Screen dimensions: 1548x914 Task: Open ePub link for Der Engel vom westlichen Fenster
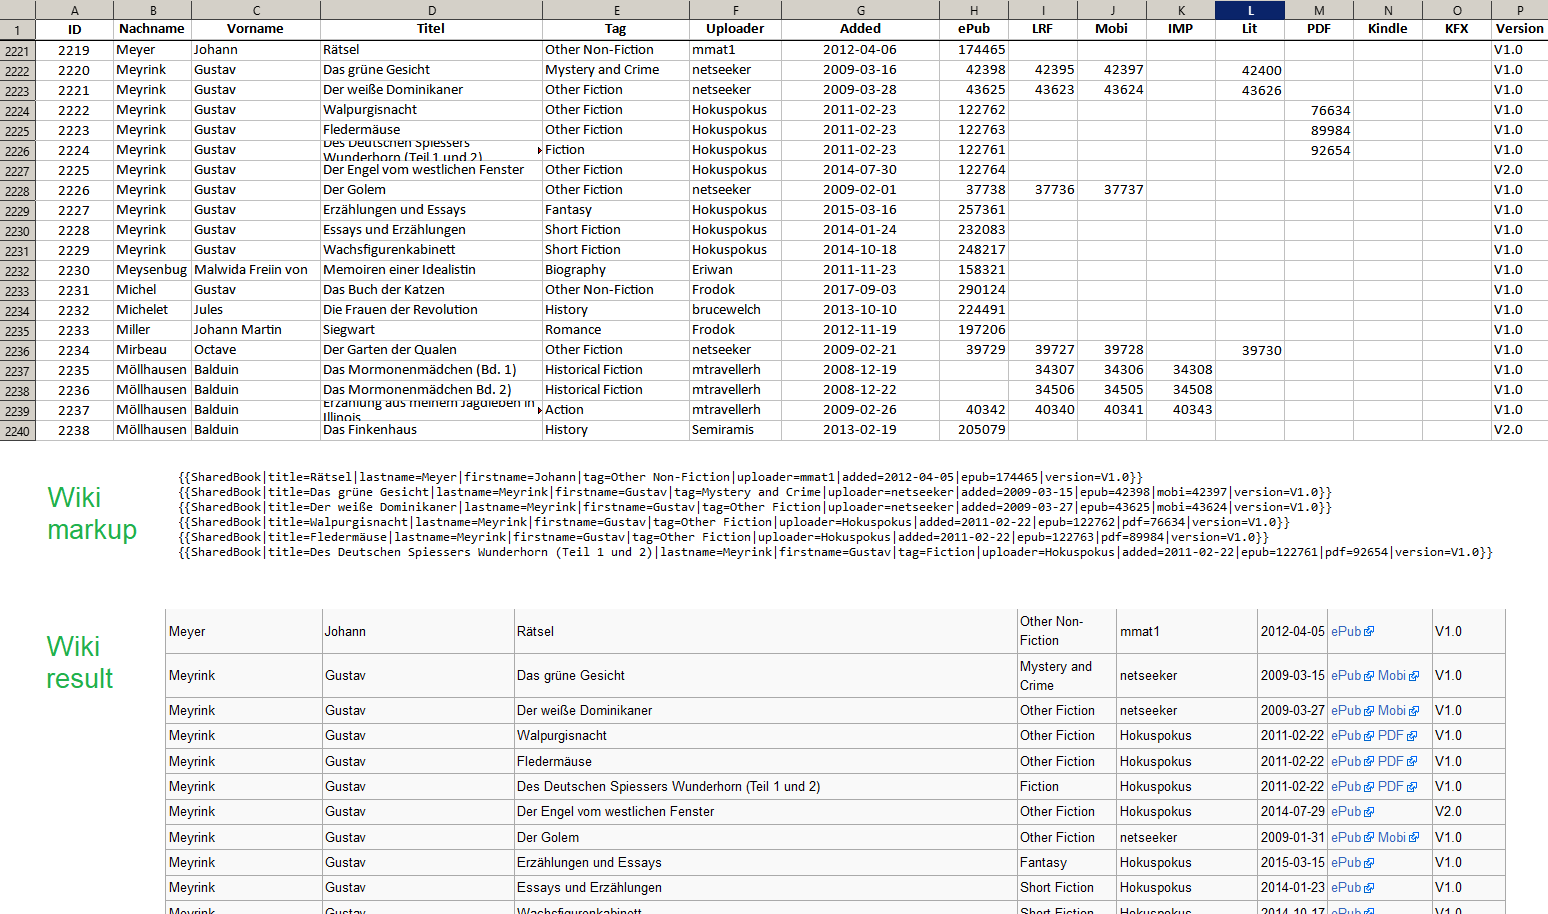[x=1352, y=812]
